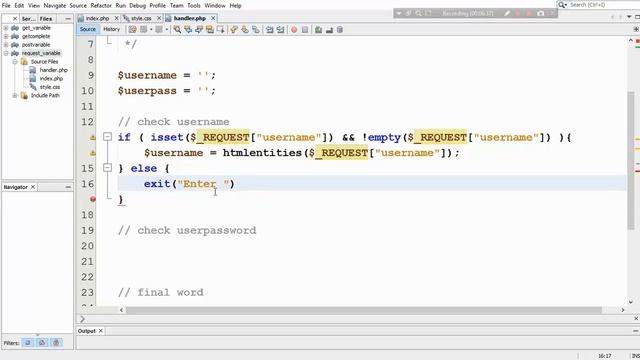This screenshot has height=360, width=640.
Task: Open the Debug menu
Action: (x=138, y=5)
